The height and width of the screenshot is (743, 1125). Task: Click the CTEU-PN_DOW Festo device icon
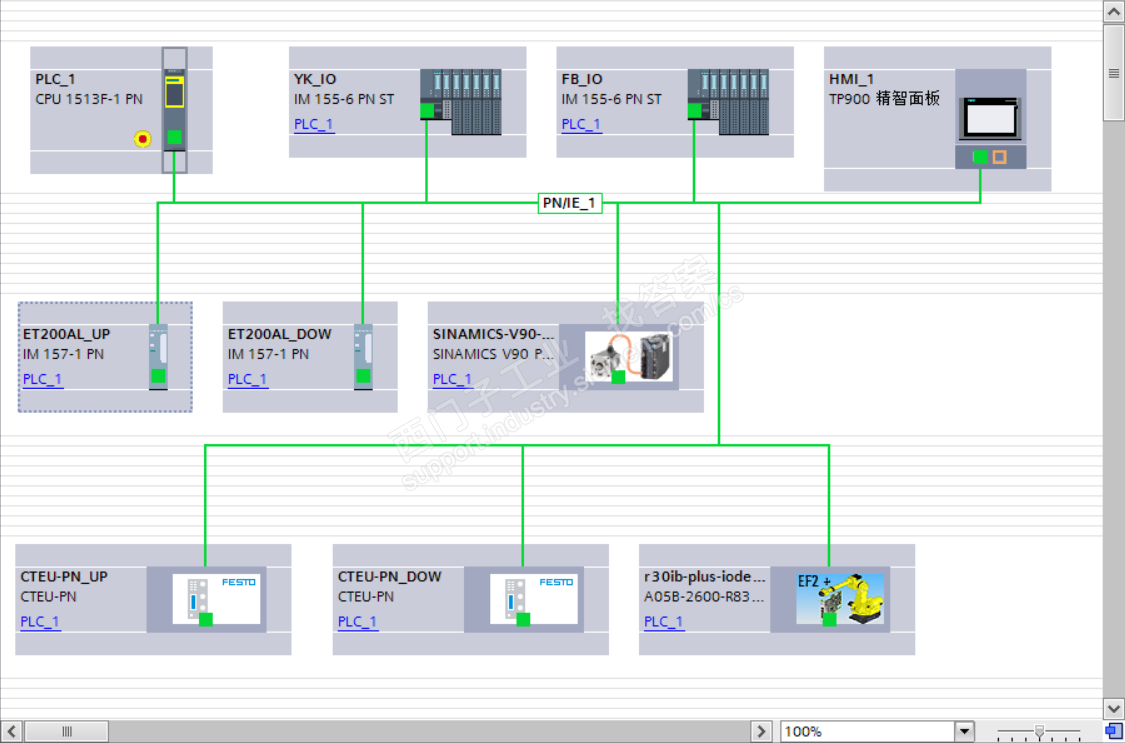click(534, 599)
